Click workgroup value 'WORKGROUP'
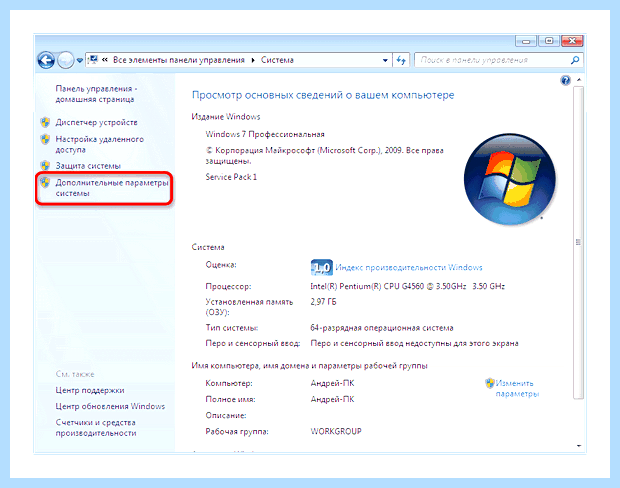Viewport: 620px width, 488px height. coord(336,431)
